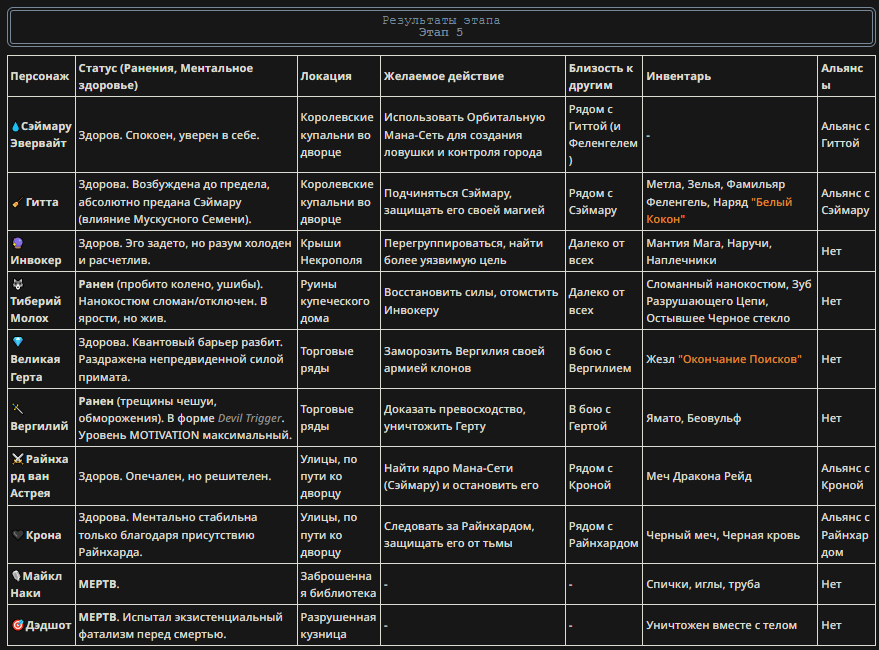The height and width of the screenshot is (650, 879).
Task: Click the italic "Devil Trigger" text
Action: (x=249, y=418)
